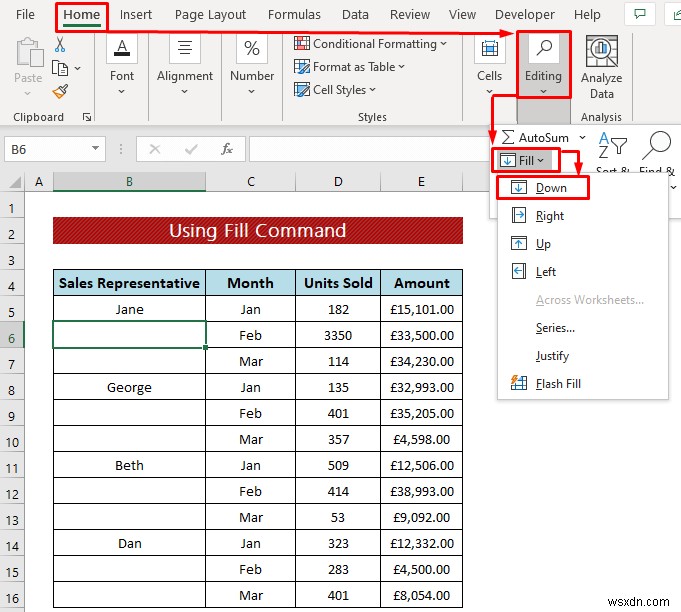Open the Page Layout tab
The width and height of the screenshot is (681, 612).
coord(210,15)
